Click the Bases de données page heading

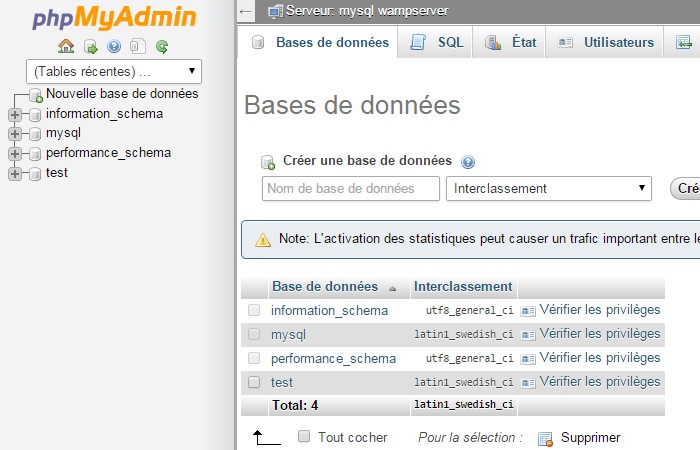[x=352, y=105]
